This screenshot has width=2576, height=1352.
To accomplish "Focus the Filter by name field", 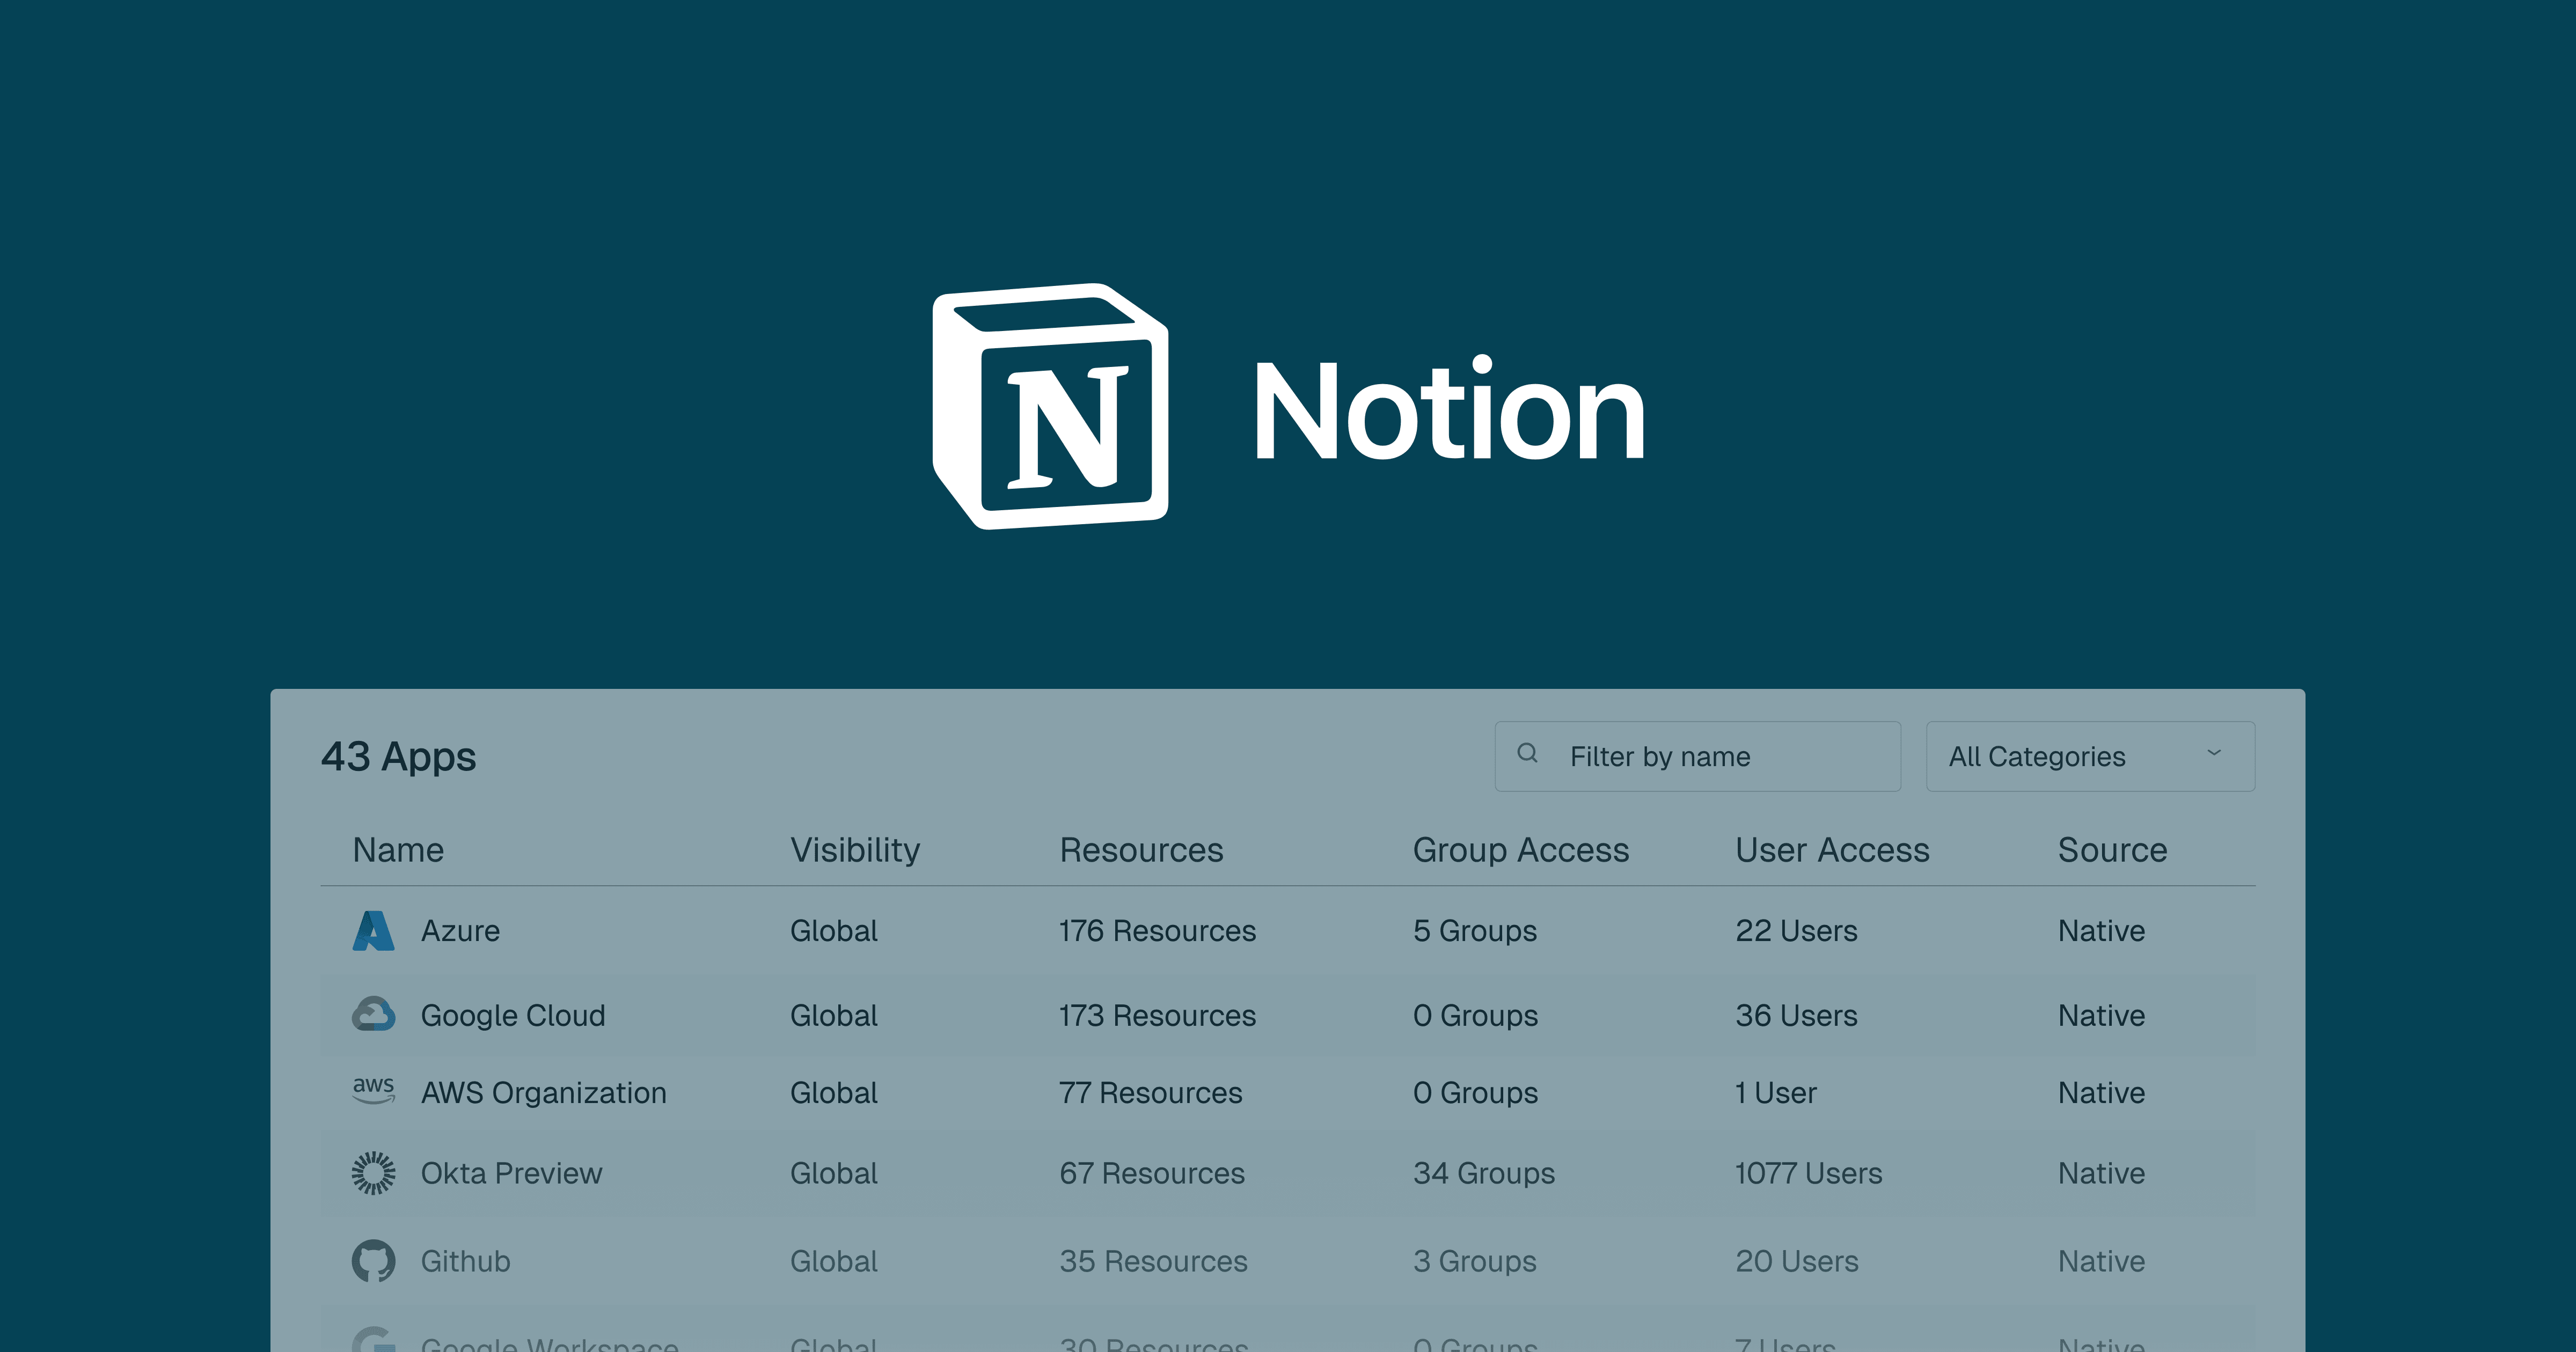I will (1720, 756).
